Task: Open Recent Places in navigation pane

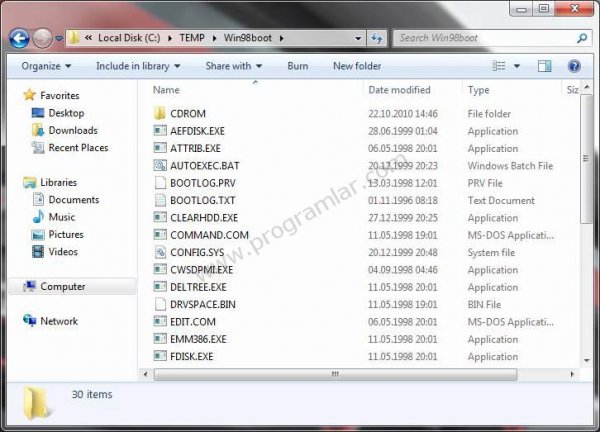Action: click(78, 148)
